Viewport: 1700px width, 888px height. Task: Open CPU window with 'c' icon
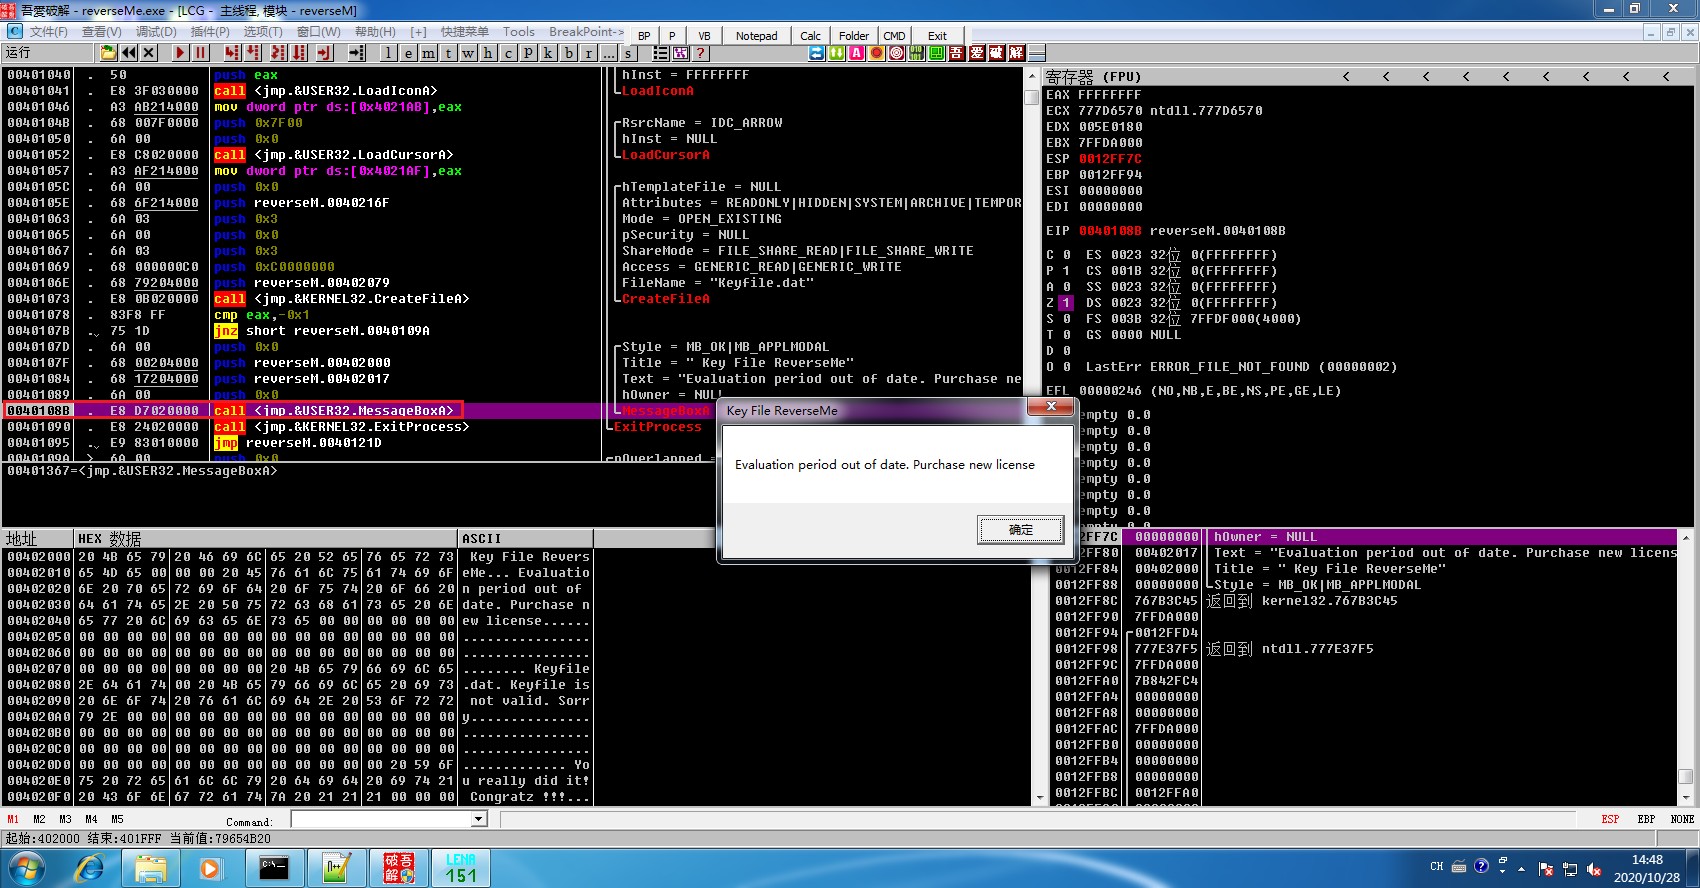508,53
